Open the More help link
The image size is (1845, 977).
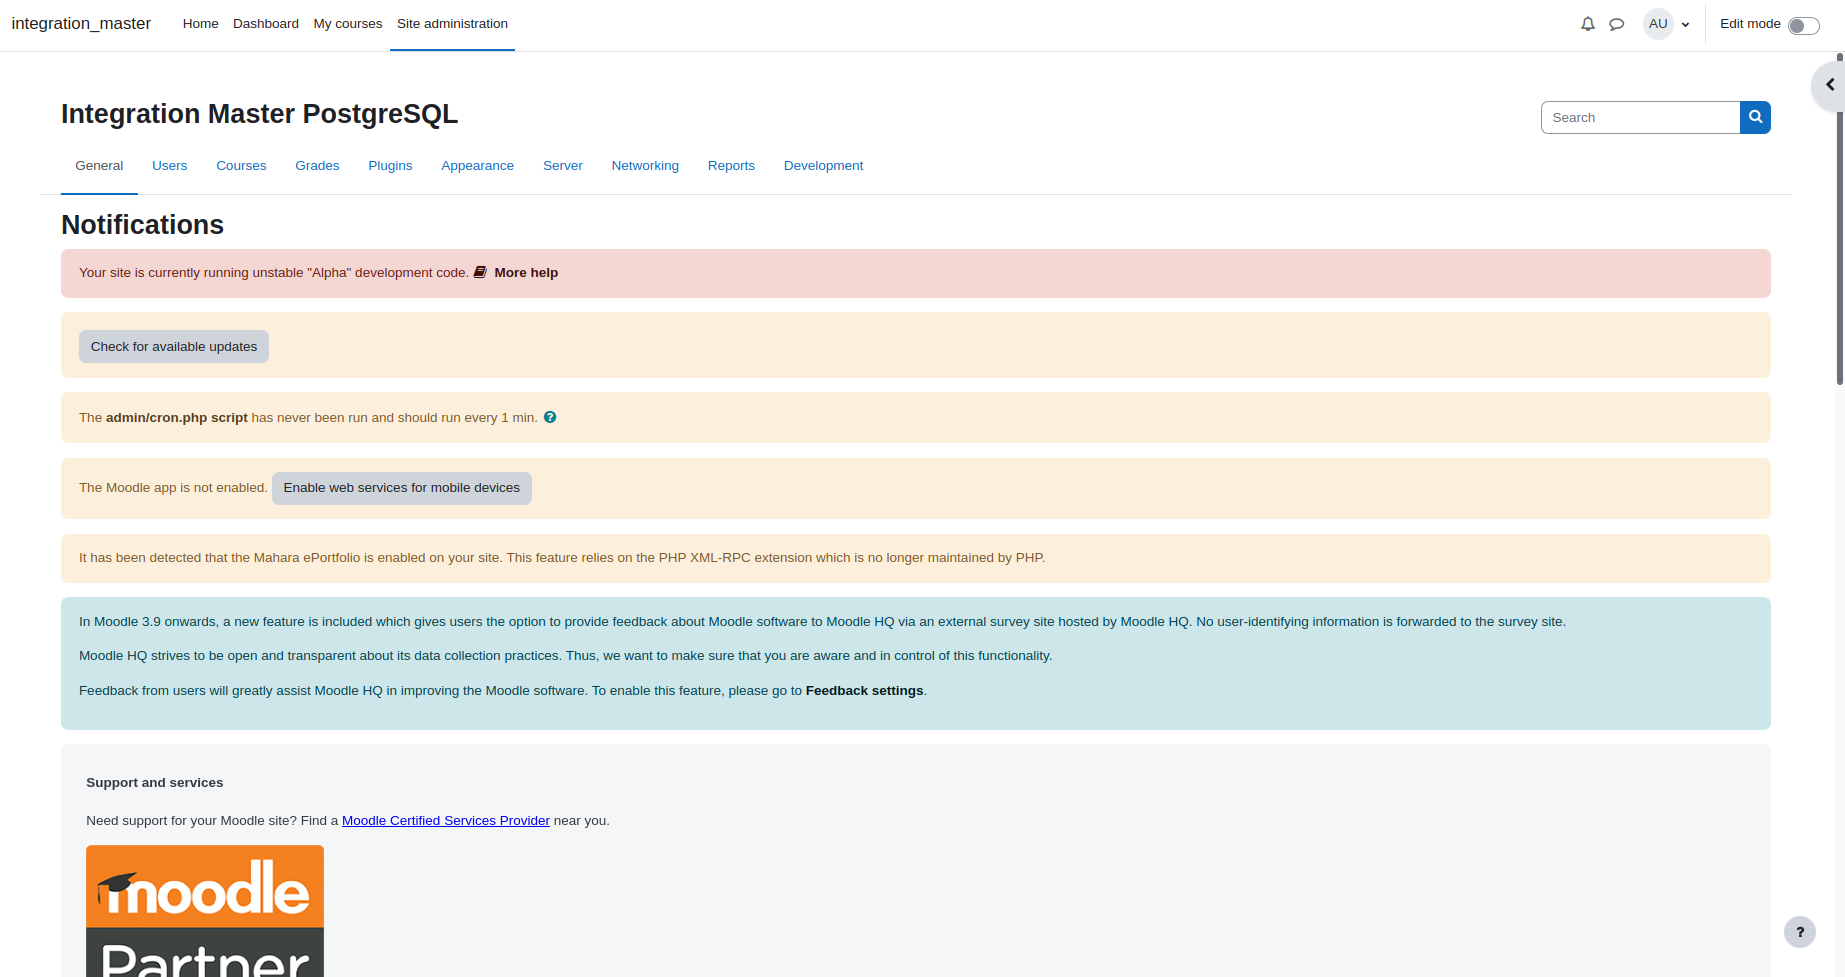(x=526, y=272)
